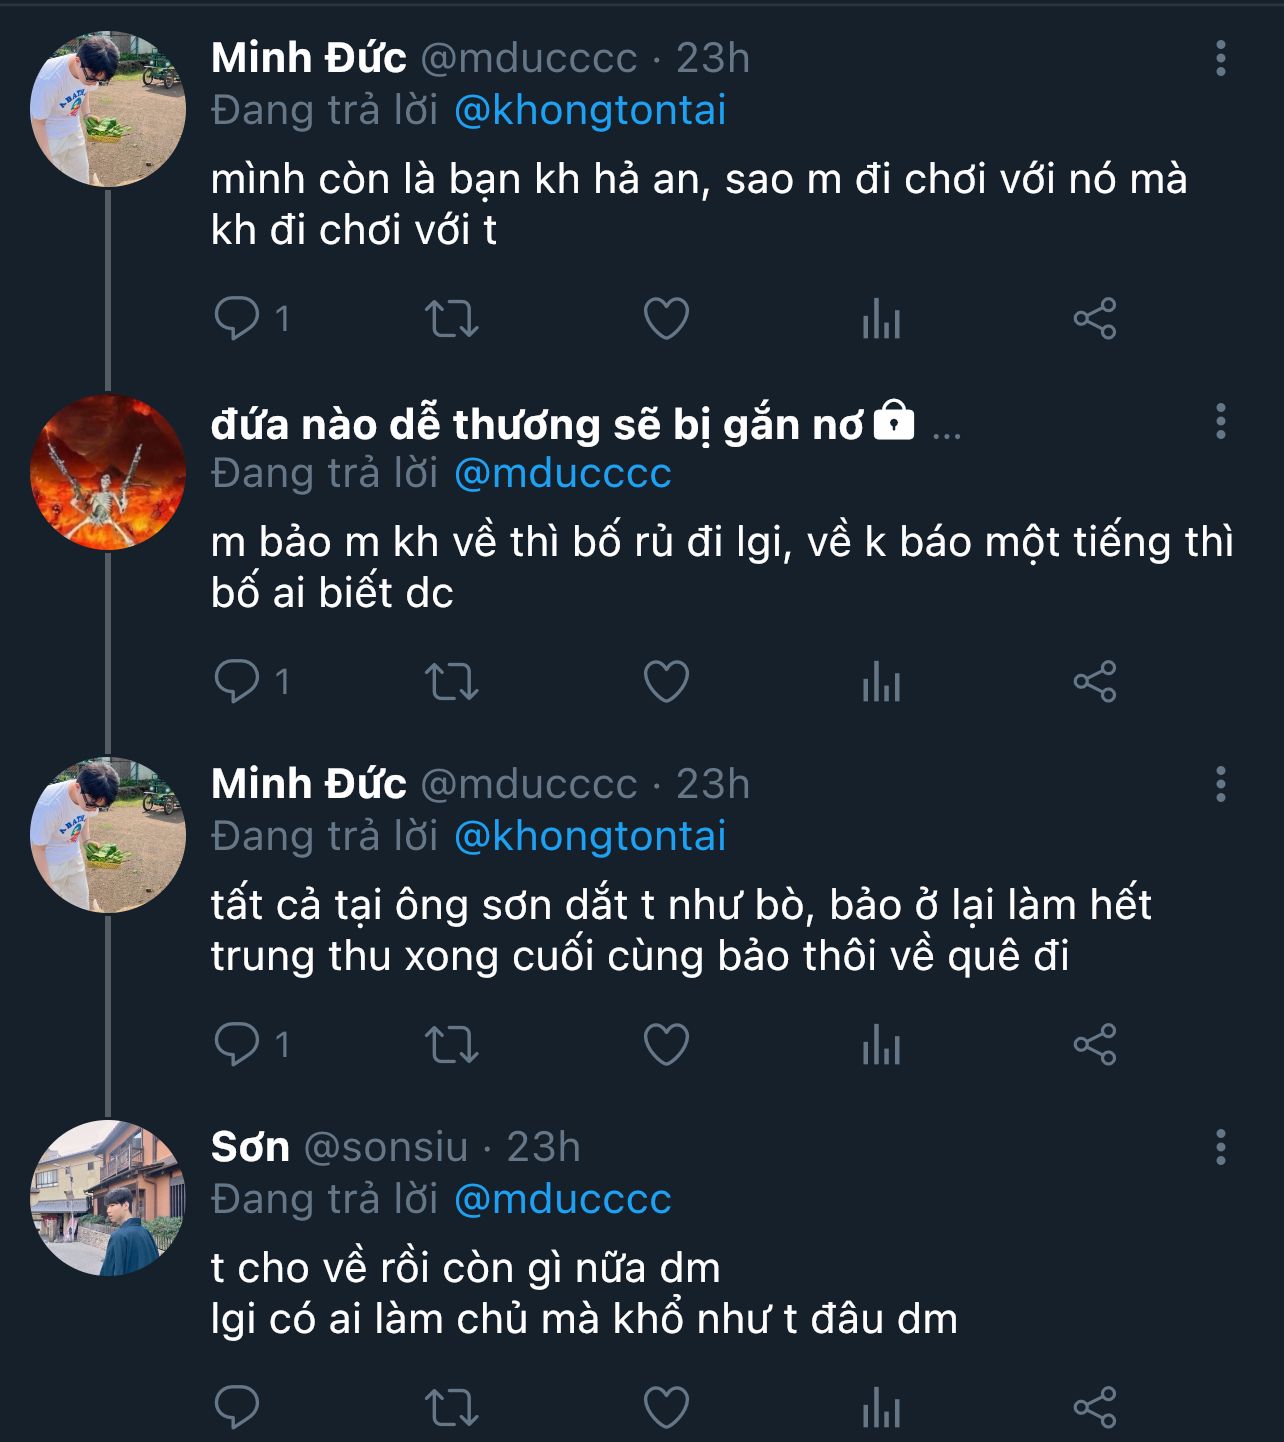Open Sơn's display name profile
The width and height of the screenshot is (1284, 1442).
pos(250,1147)
